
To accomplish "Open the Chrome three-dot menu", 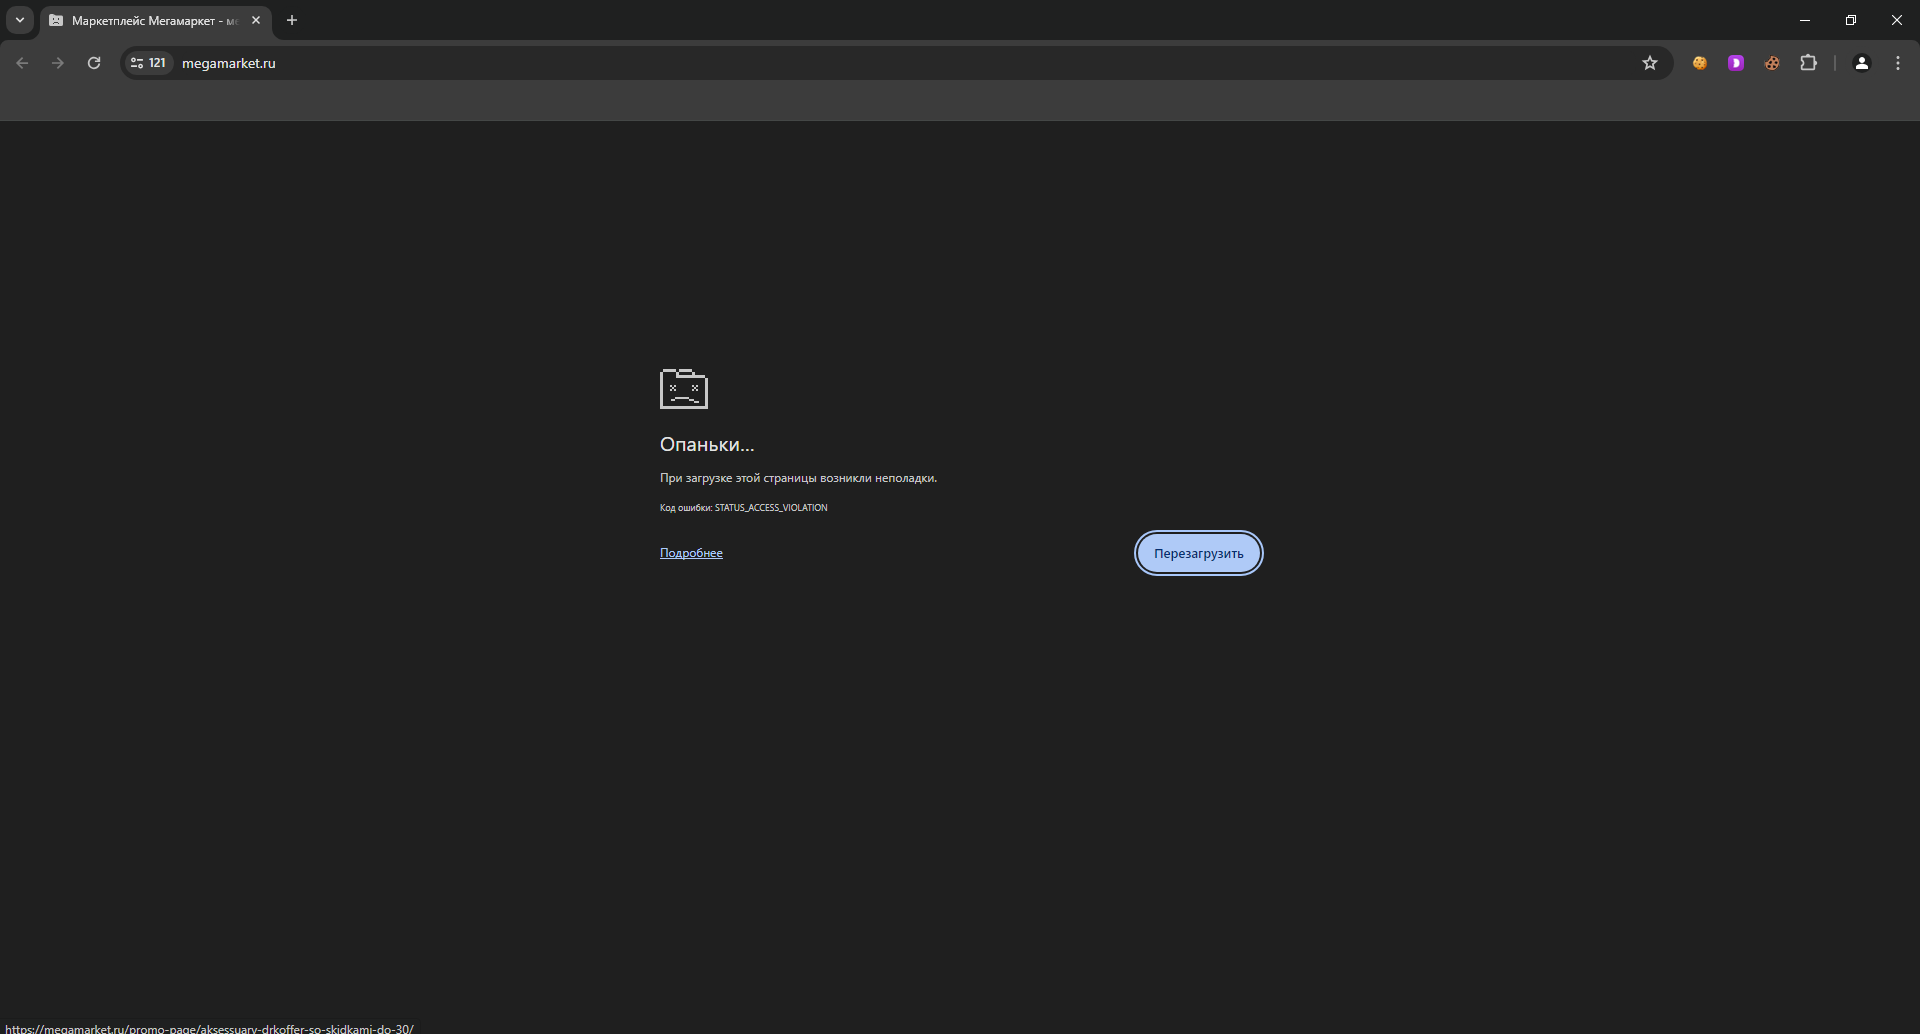I will [x=1898, y=63].
